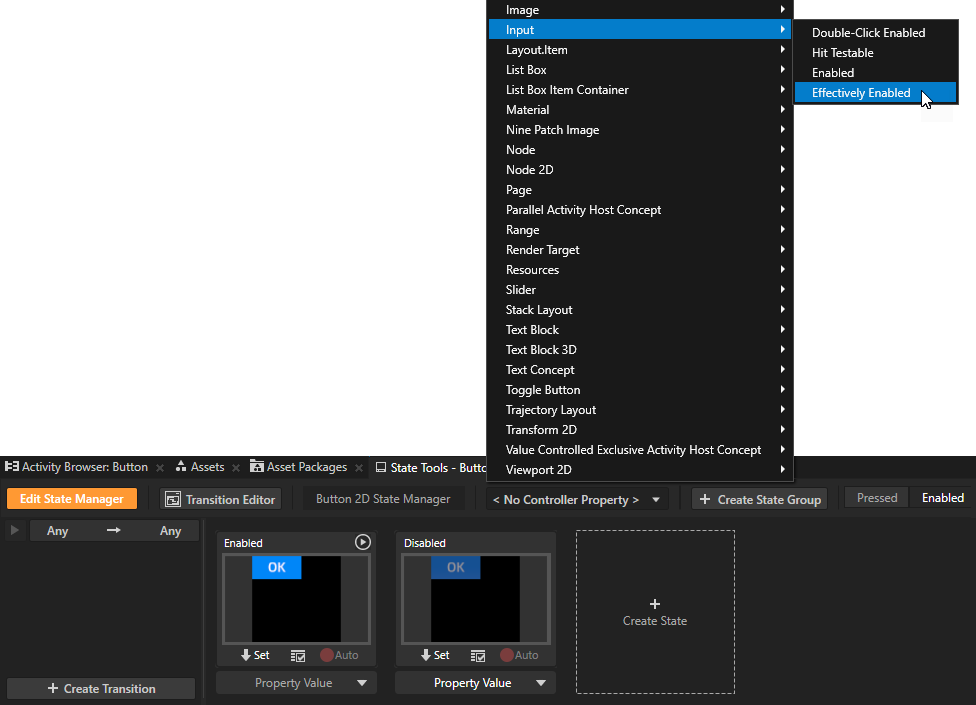Click the property-list icon beside Set in Enabled state
The image size is (976, 705).
(x=298, y=655)
